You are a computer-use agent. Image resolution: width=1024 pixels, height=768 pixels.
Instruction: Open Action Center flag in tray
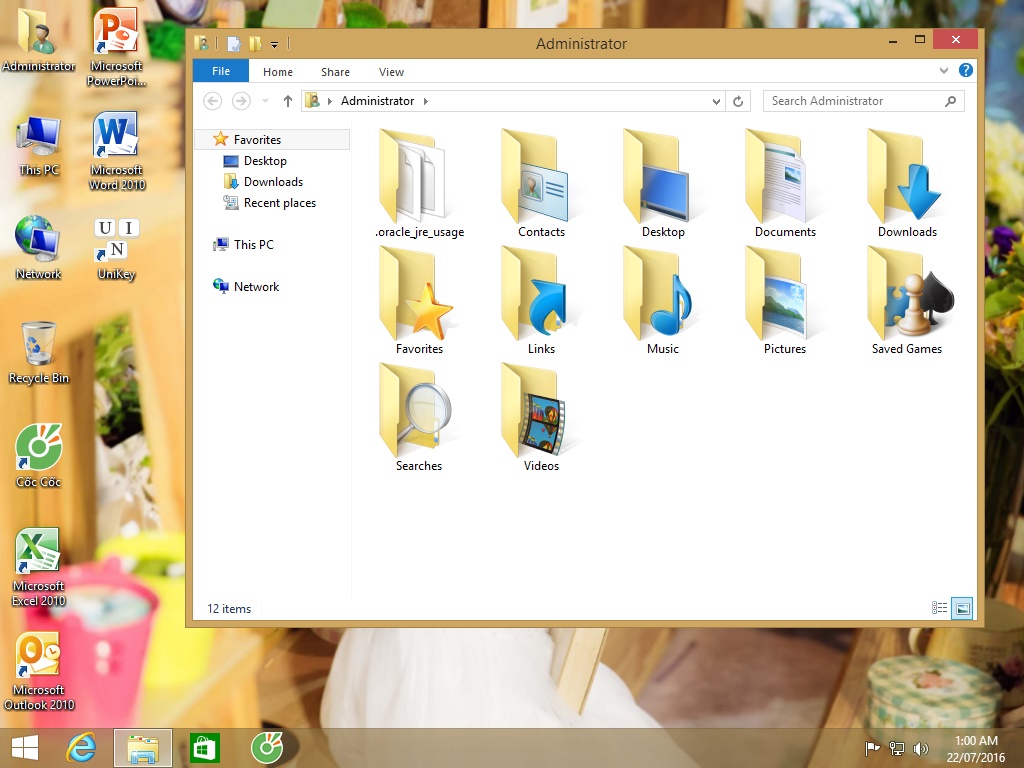pyautogui.click(x=872, y=748)
